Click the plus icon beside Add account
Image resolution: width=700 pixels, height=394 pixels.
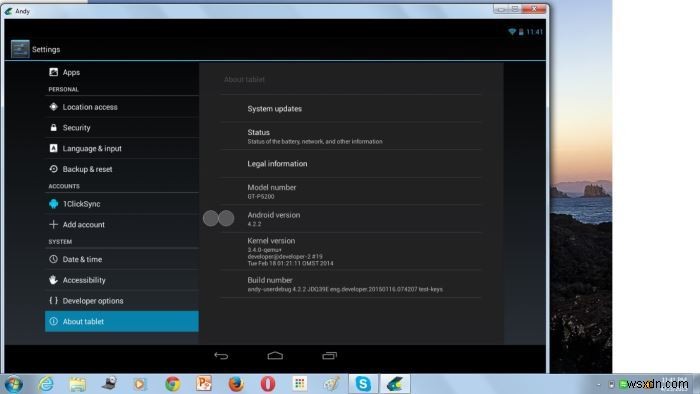[54, 224]
